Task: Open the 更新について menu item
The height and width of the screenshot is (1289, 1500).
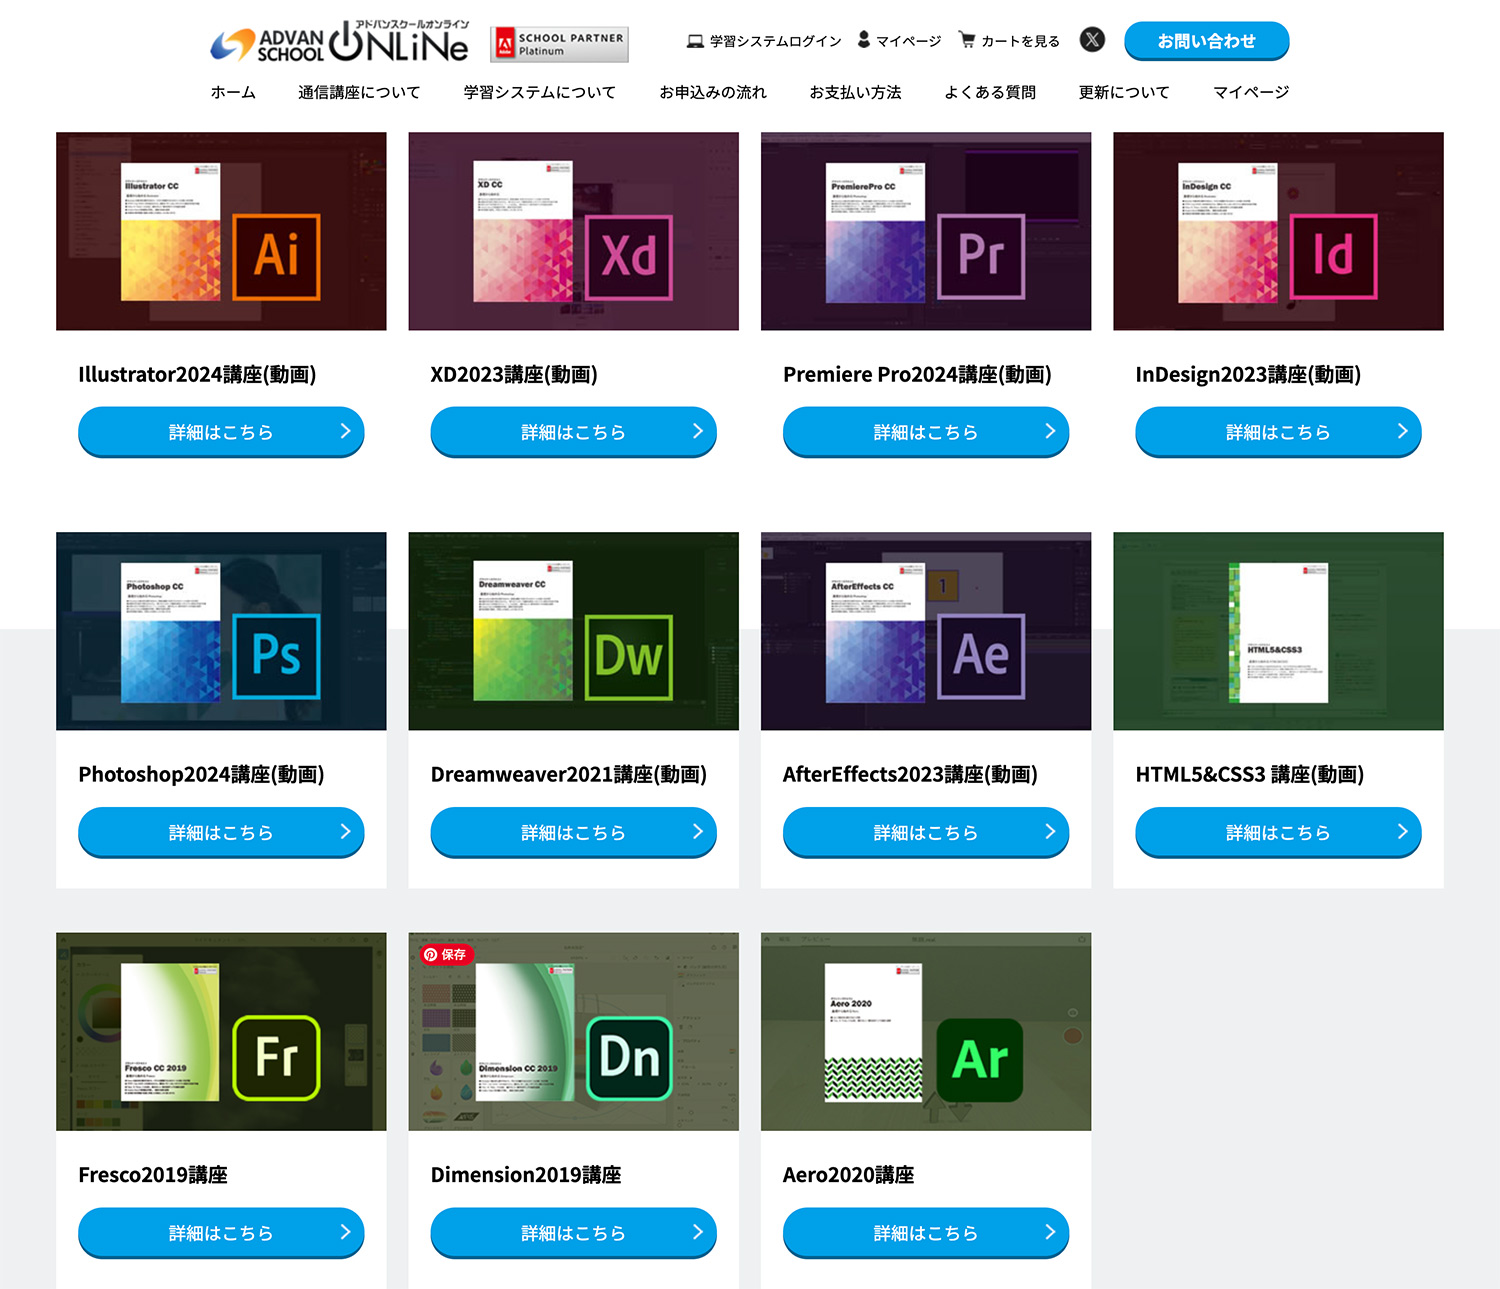Action: (1124, 92)
